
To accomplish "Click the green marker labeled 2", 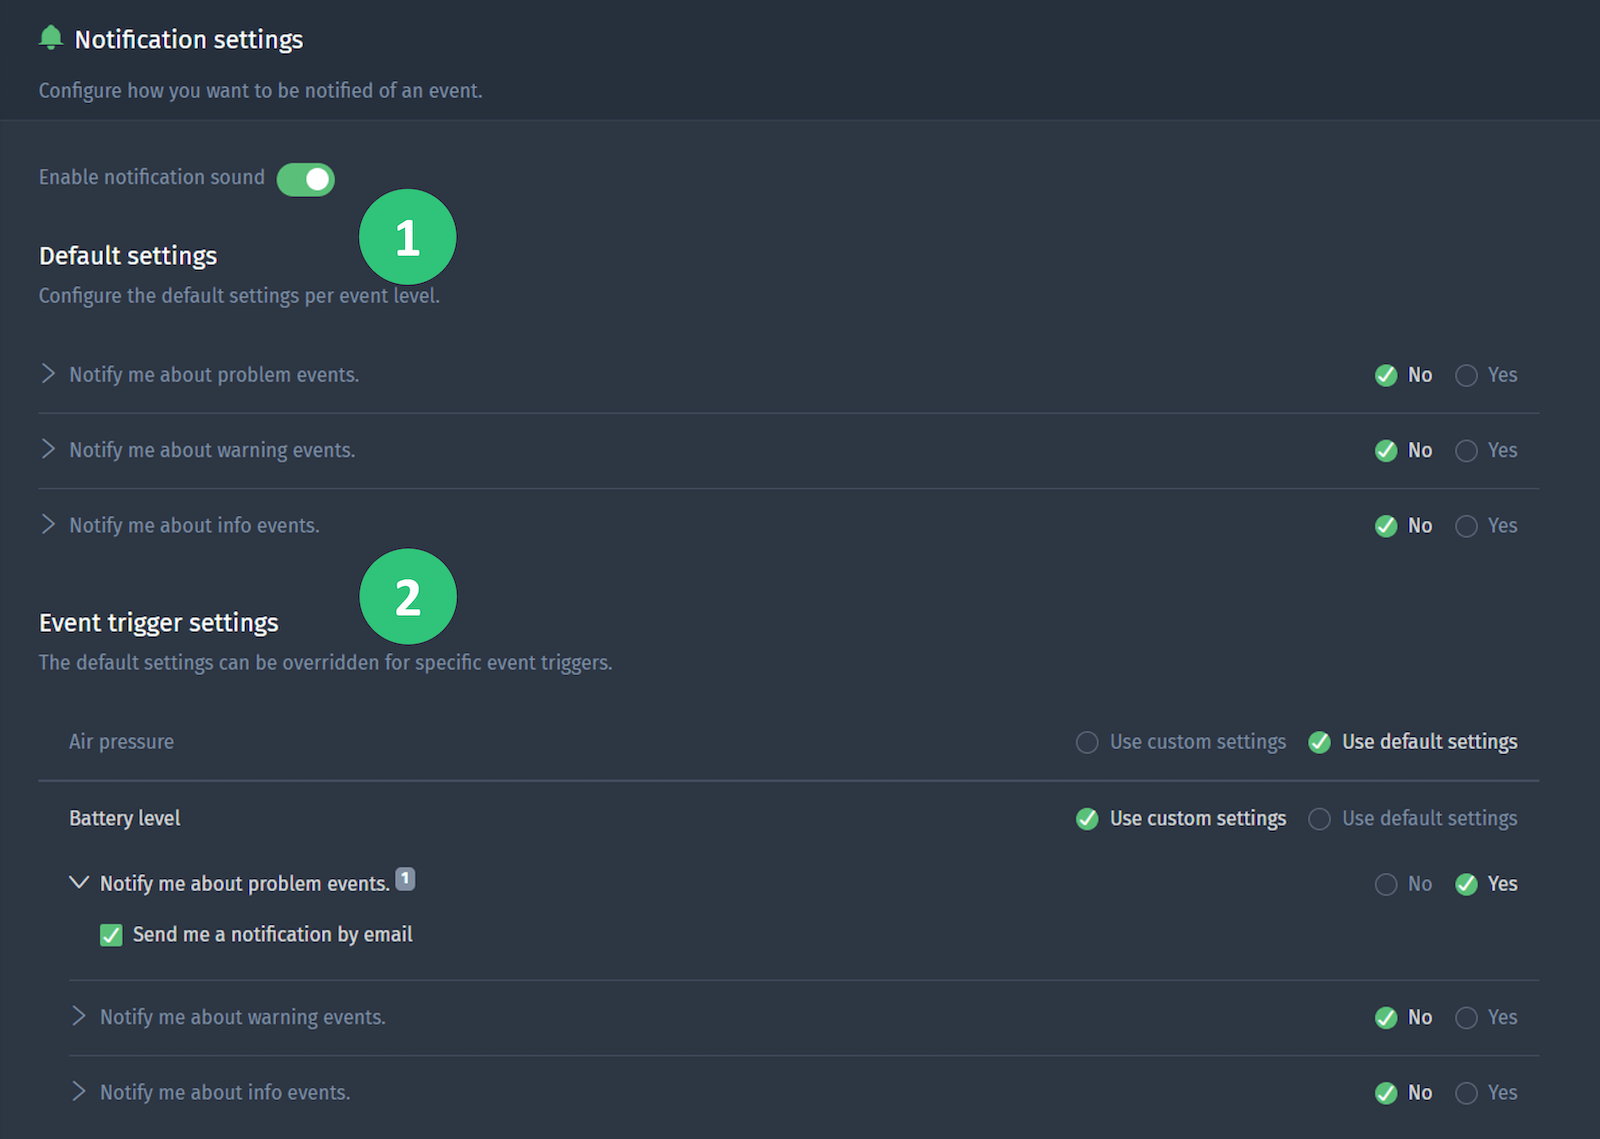I will pyautogui.click(x=407, y=596).
